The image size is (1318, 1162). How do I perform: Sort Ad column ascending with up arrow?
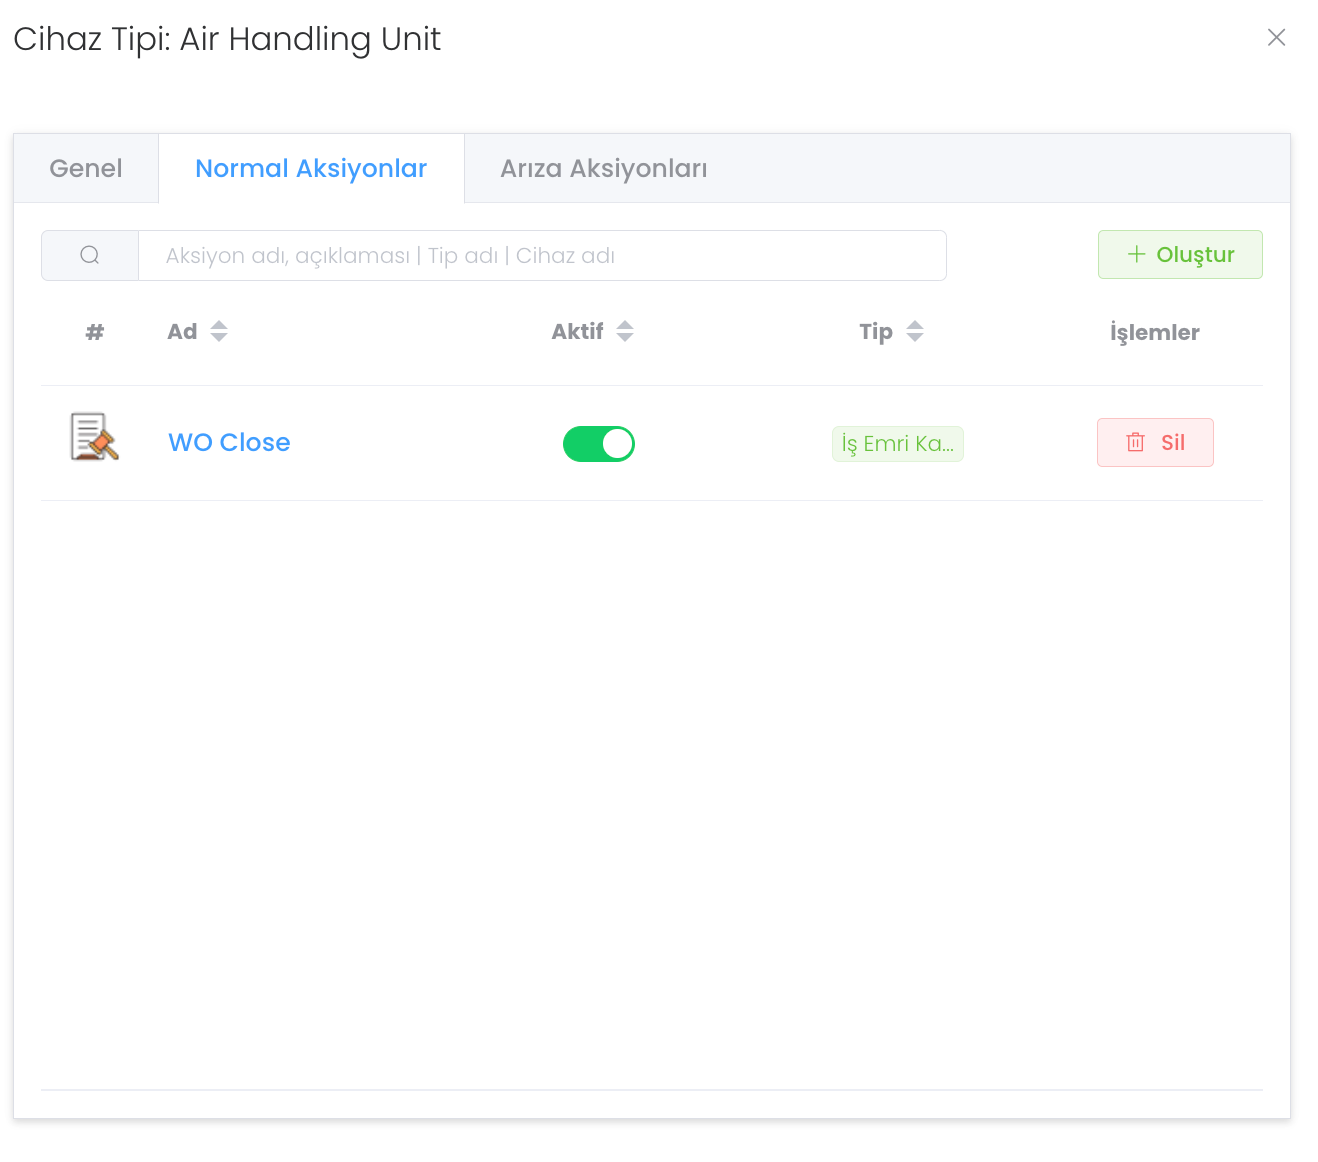(219, 325)
